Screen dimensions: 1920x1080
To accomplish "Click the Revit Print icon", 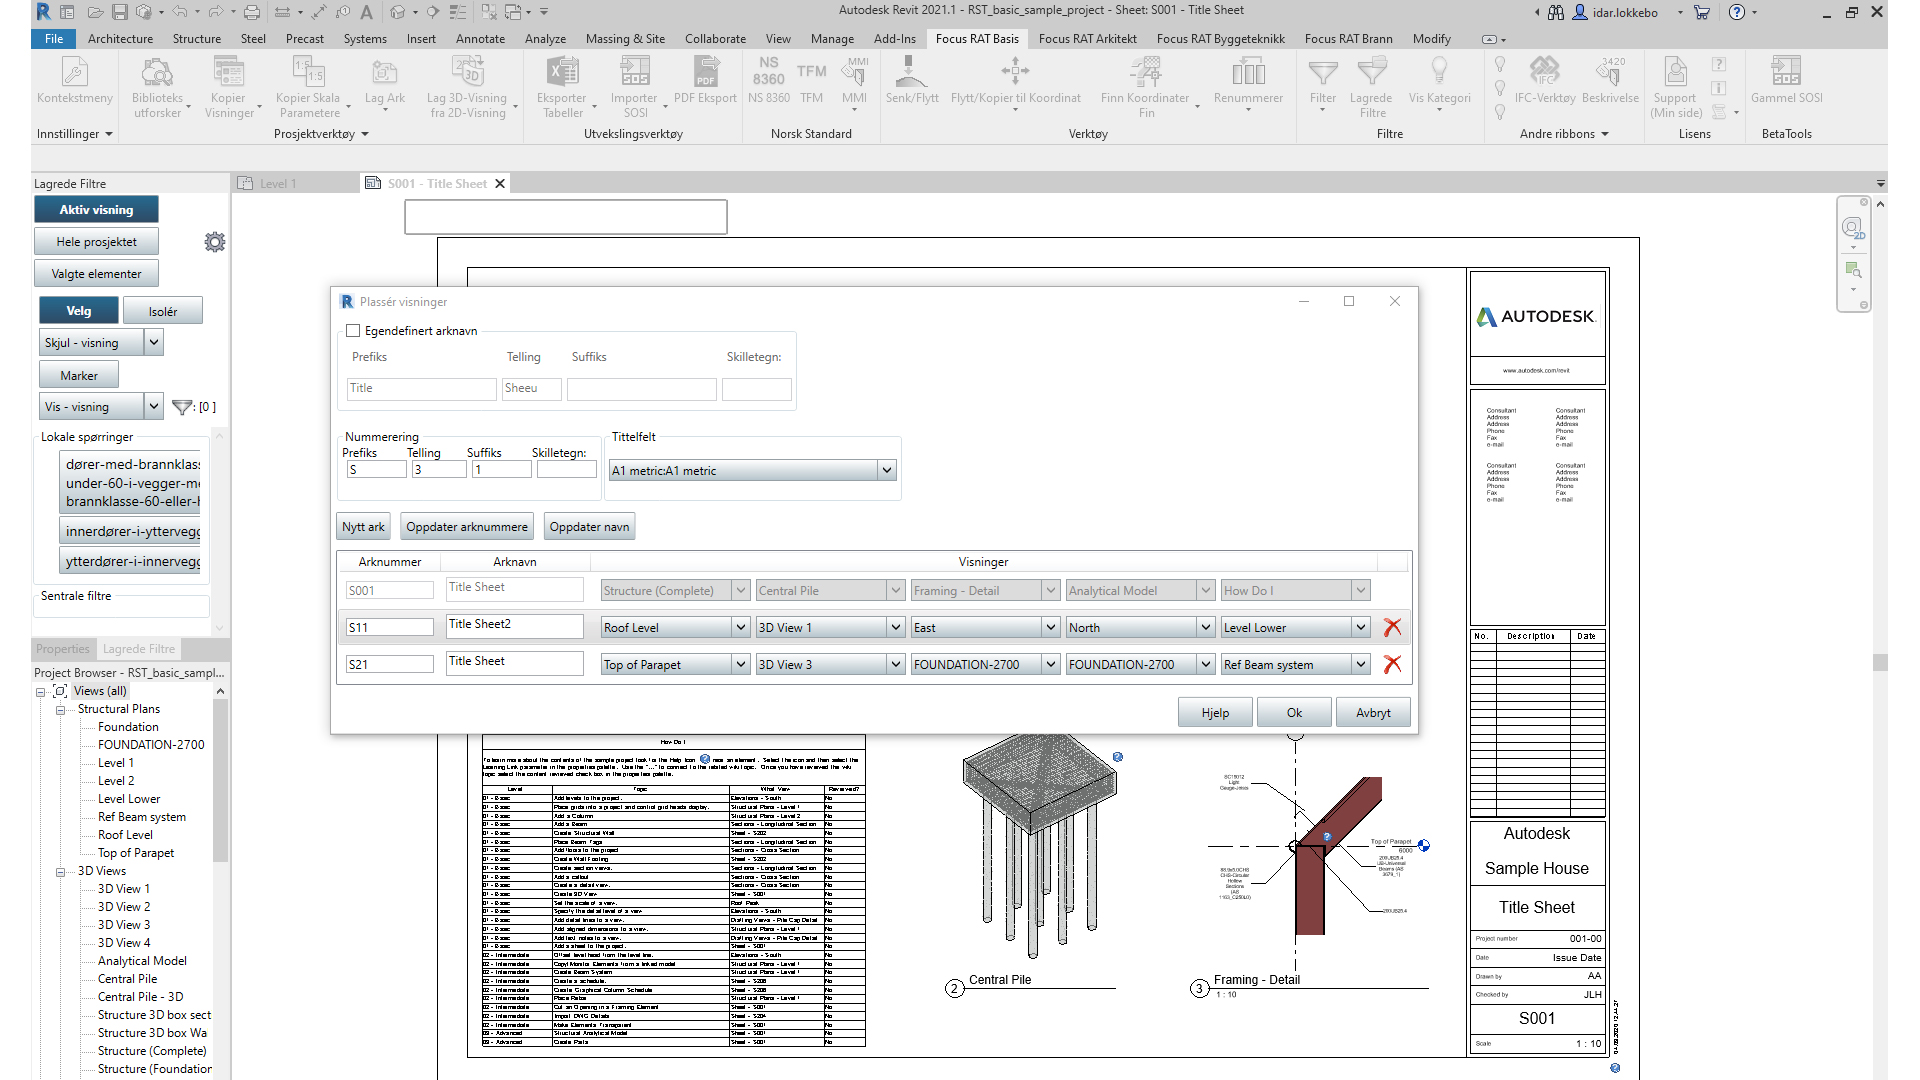I will point(252,12).
